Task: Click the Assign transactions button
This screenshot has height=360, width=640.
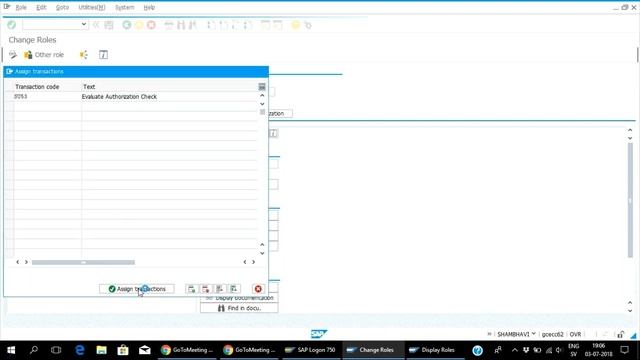Action: (137, 289)
